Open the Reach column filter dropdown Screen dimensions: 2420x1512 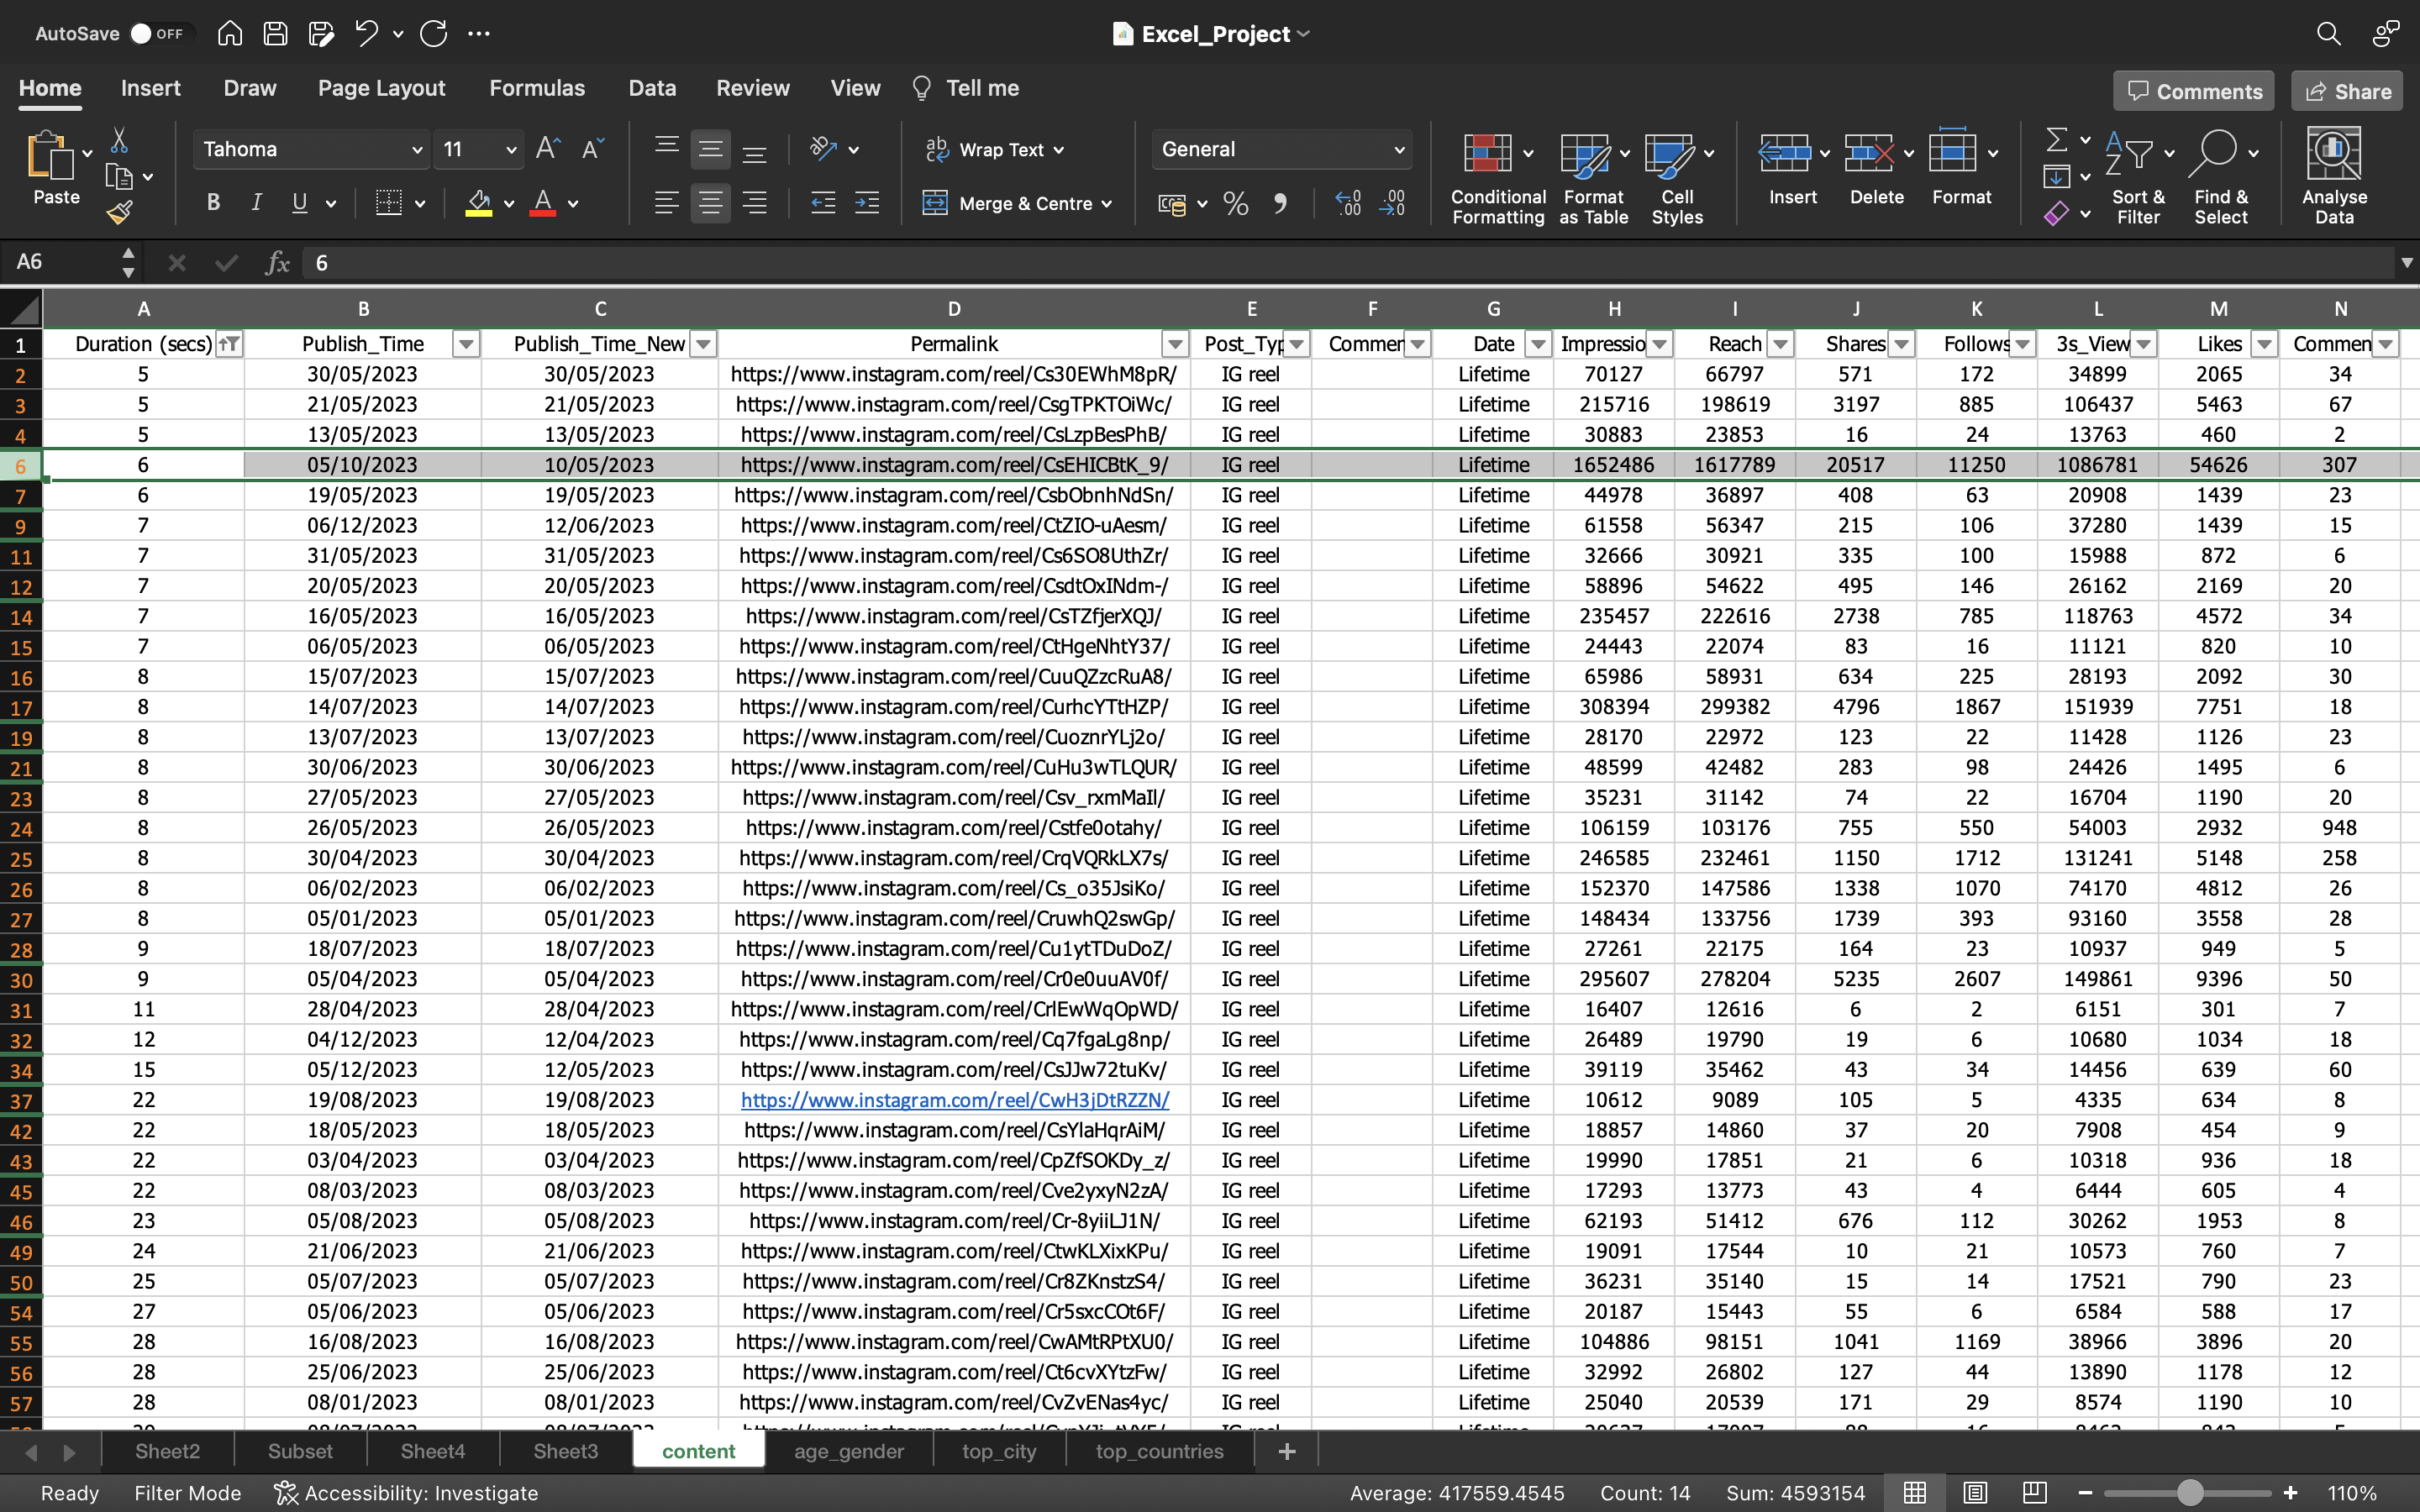pos(1780,344)
